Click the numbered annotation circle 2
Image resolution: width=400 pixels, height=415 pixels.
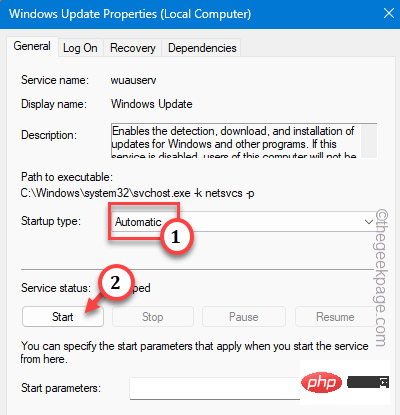point(116,283)
